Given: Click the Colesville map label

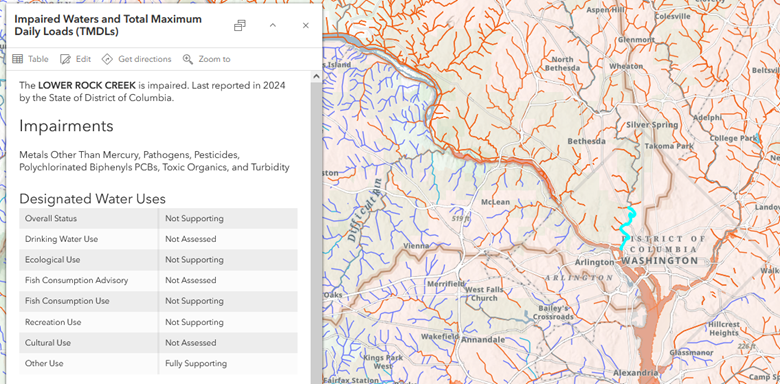Looking at the screenshot, I should [673, 16].
